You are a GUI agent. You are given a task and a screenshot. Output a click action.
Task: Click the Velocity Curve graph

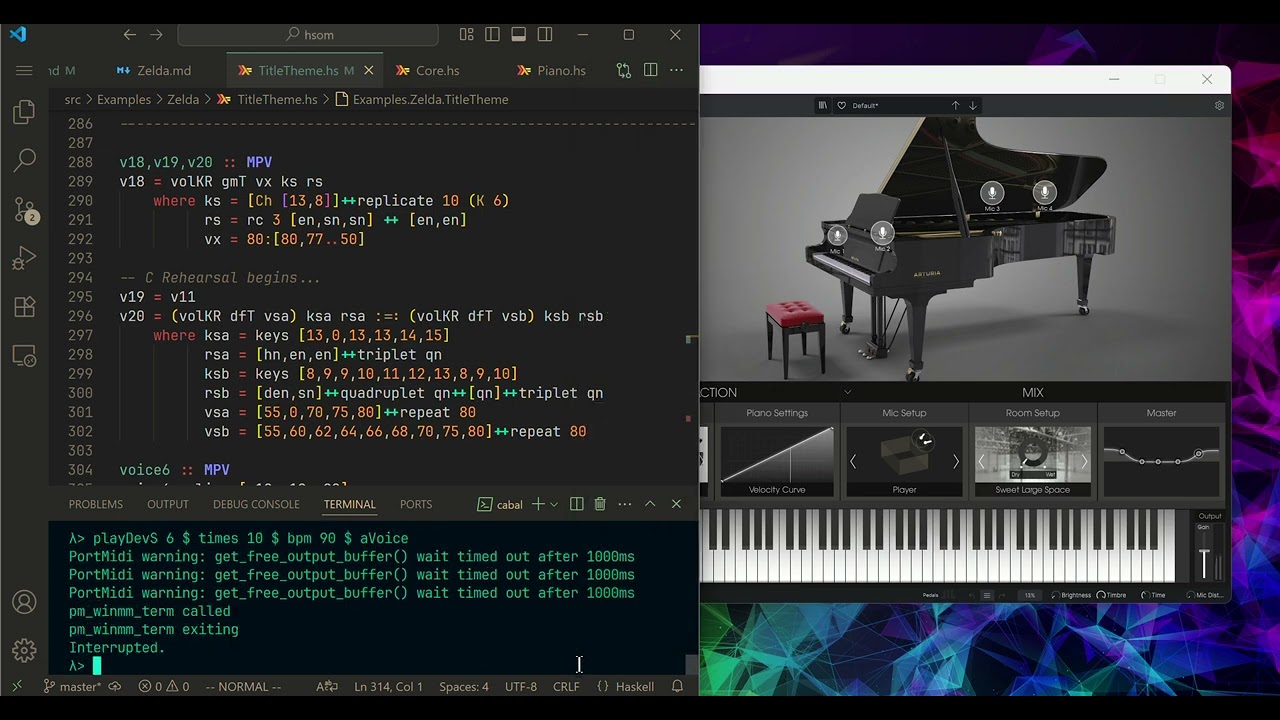pos(777,455)
